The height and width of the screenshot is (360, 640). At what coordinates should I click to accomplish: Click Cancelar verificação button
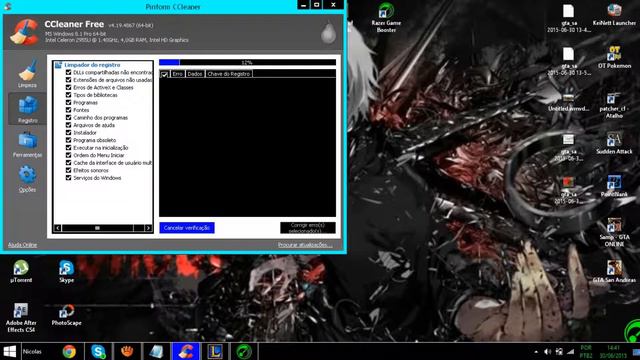[x=187, y=228]
